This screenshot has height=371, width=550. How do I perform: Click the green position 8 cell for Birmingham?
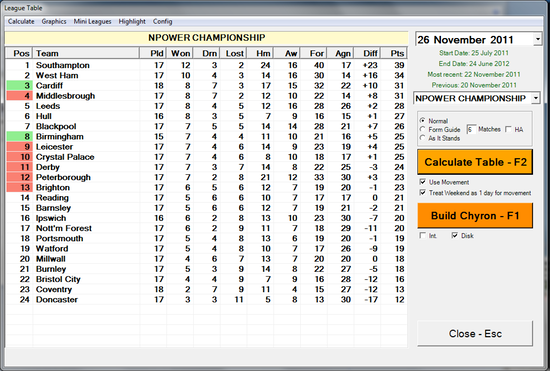tap(19, 136)
